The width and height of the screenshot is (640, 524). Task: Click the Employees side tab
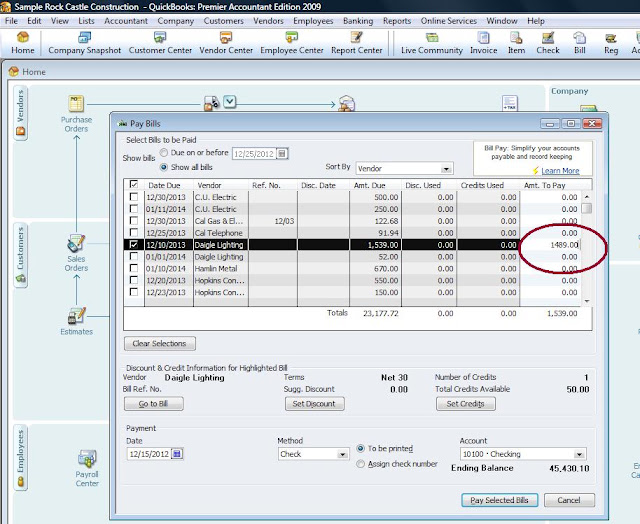pos(20,457)
